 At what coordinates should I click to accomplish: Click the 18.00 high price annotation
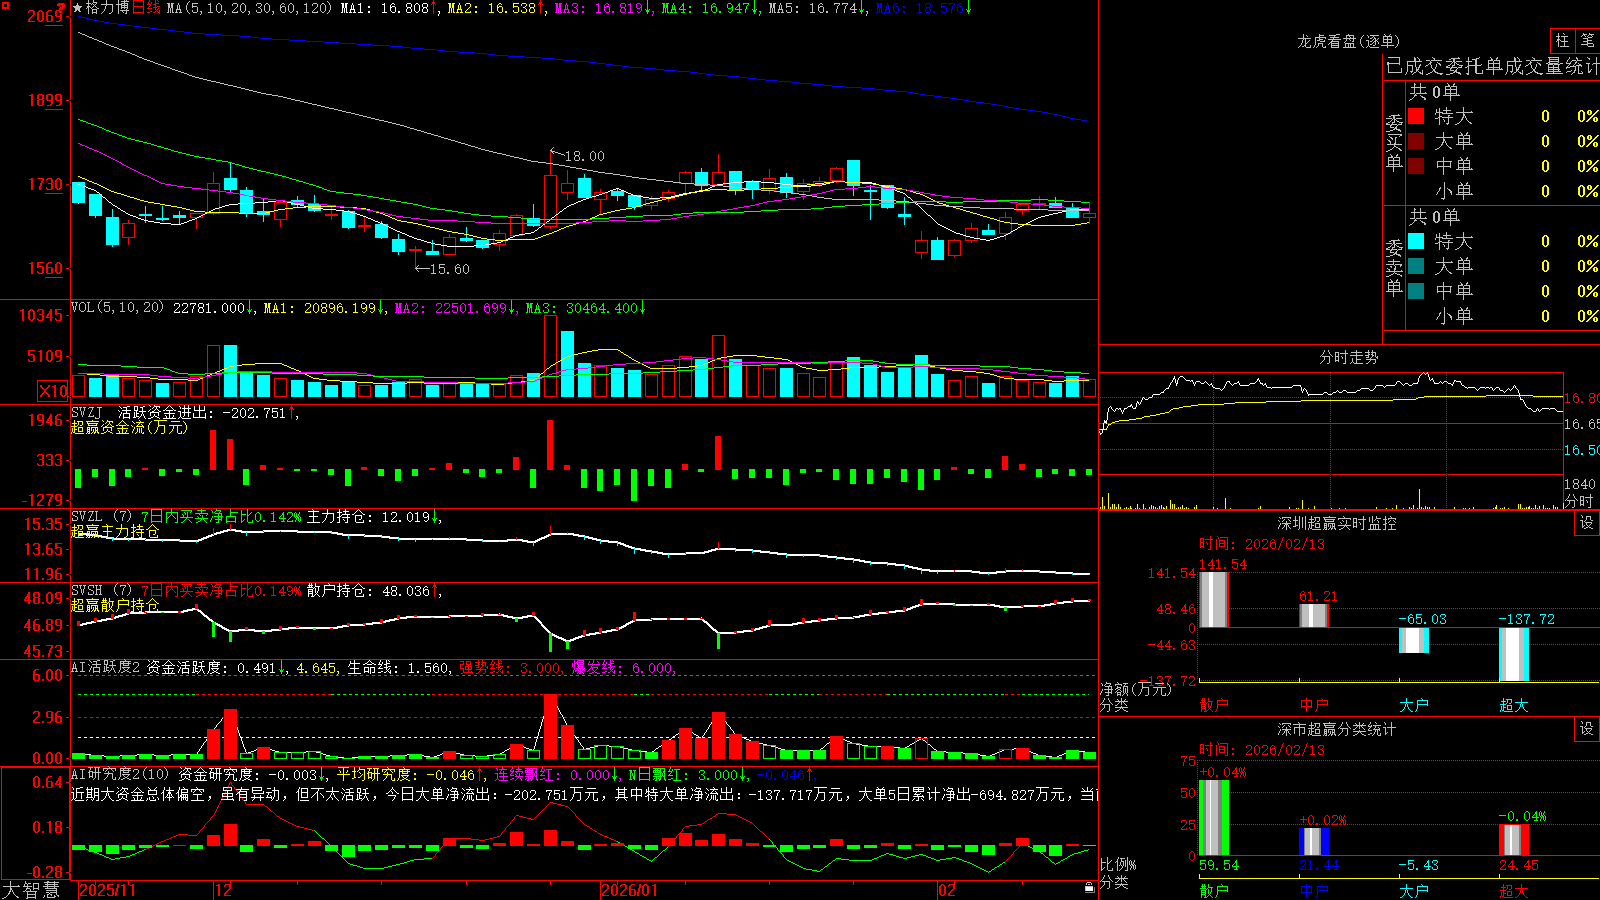(584, 156)
